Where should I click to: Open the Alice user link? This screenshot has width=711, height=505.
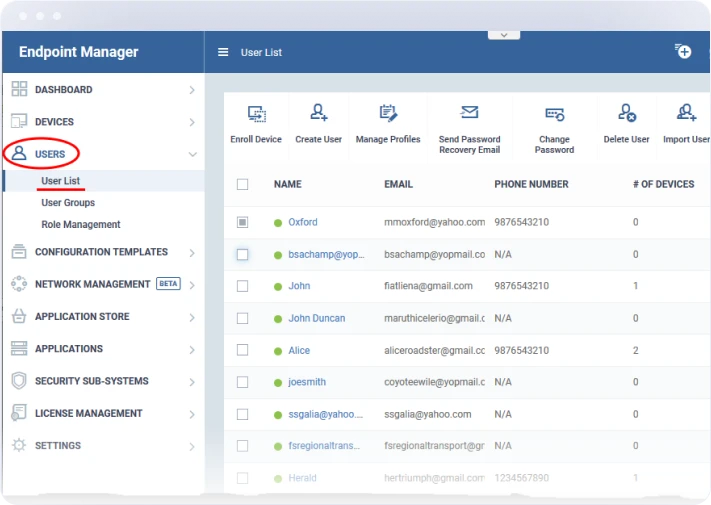(x=299, y=351)
